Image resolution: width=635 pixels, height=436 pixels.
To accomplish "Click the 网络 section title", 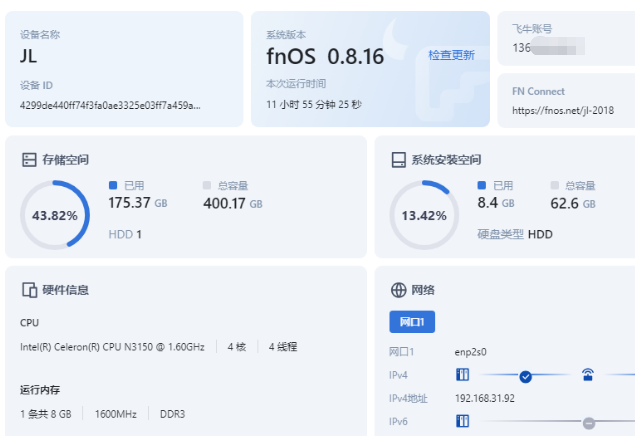I will point(423,290).
